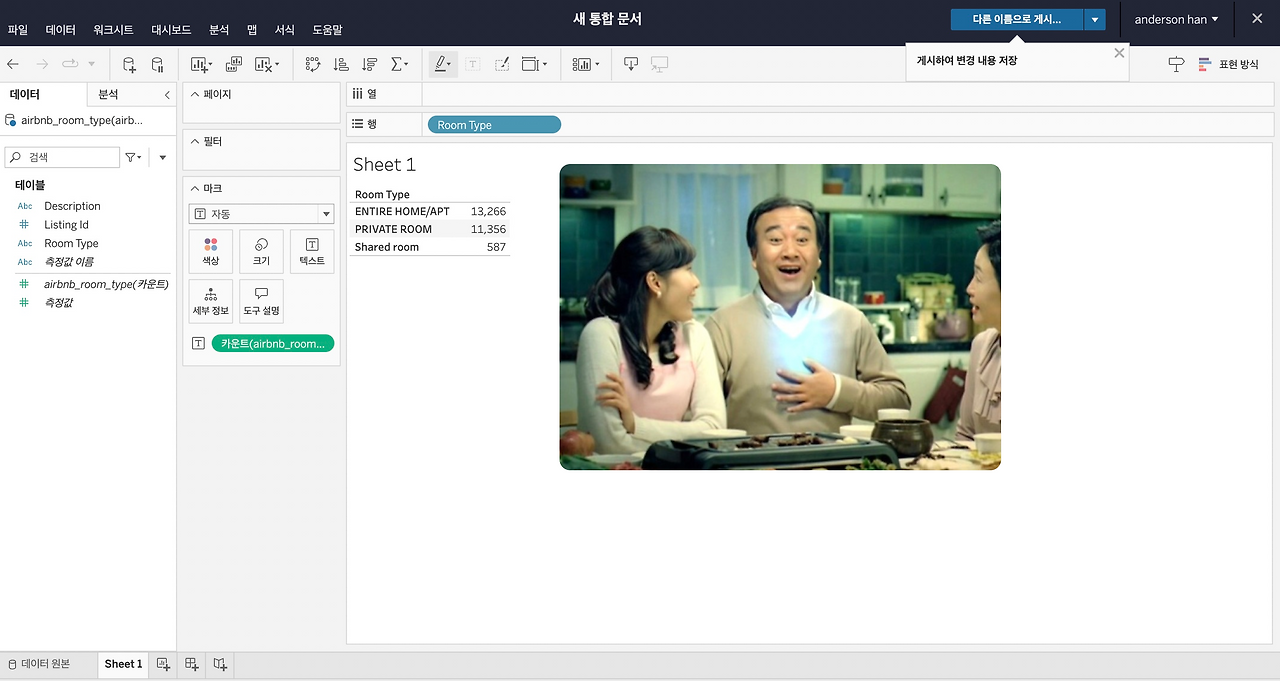
Task: Open the 대시보드 menu
Action: (x=171, y=30)
